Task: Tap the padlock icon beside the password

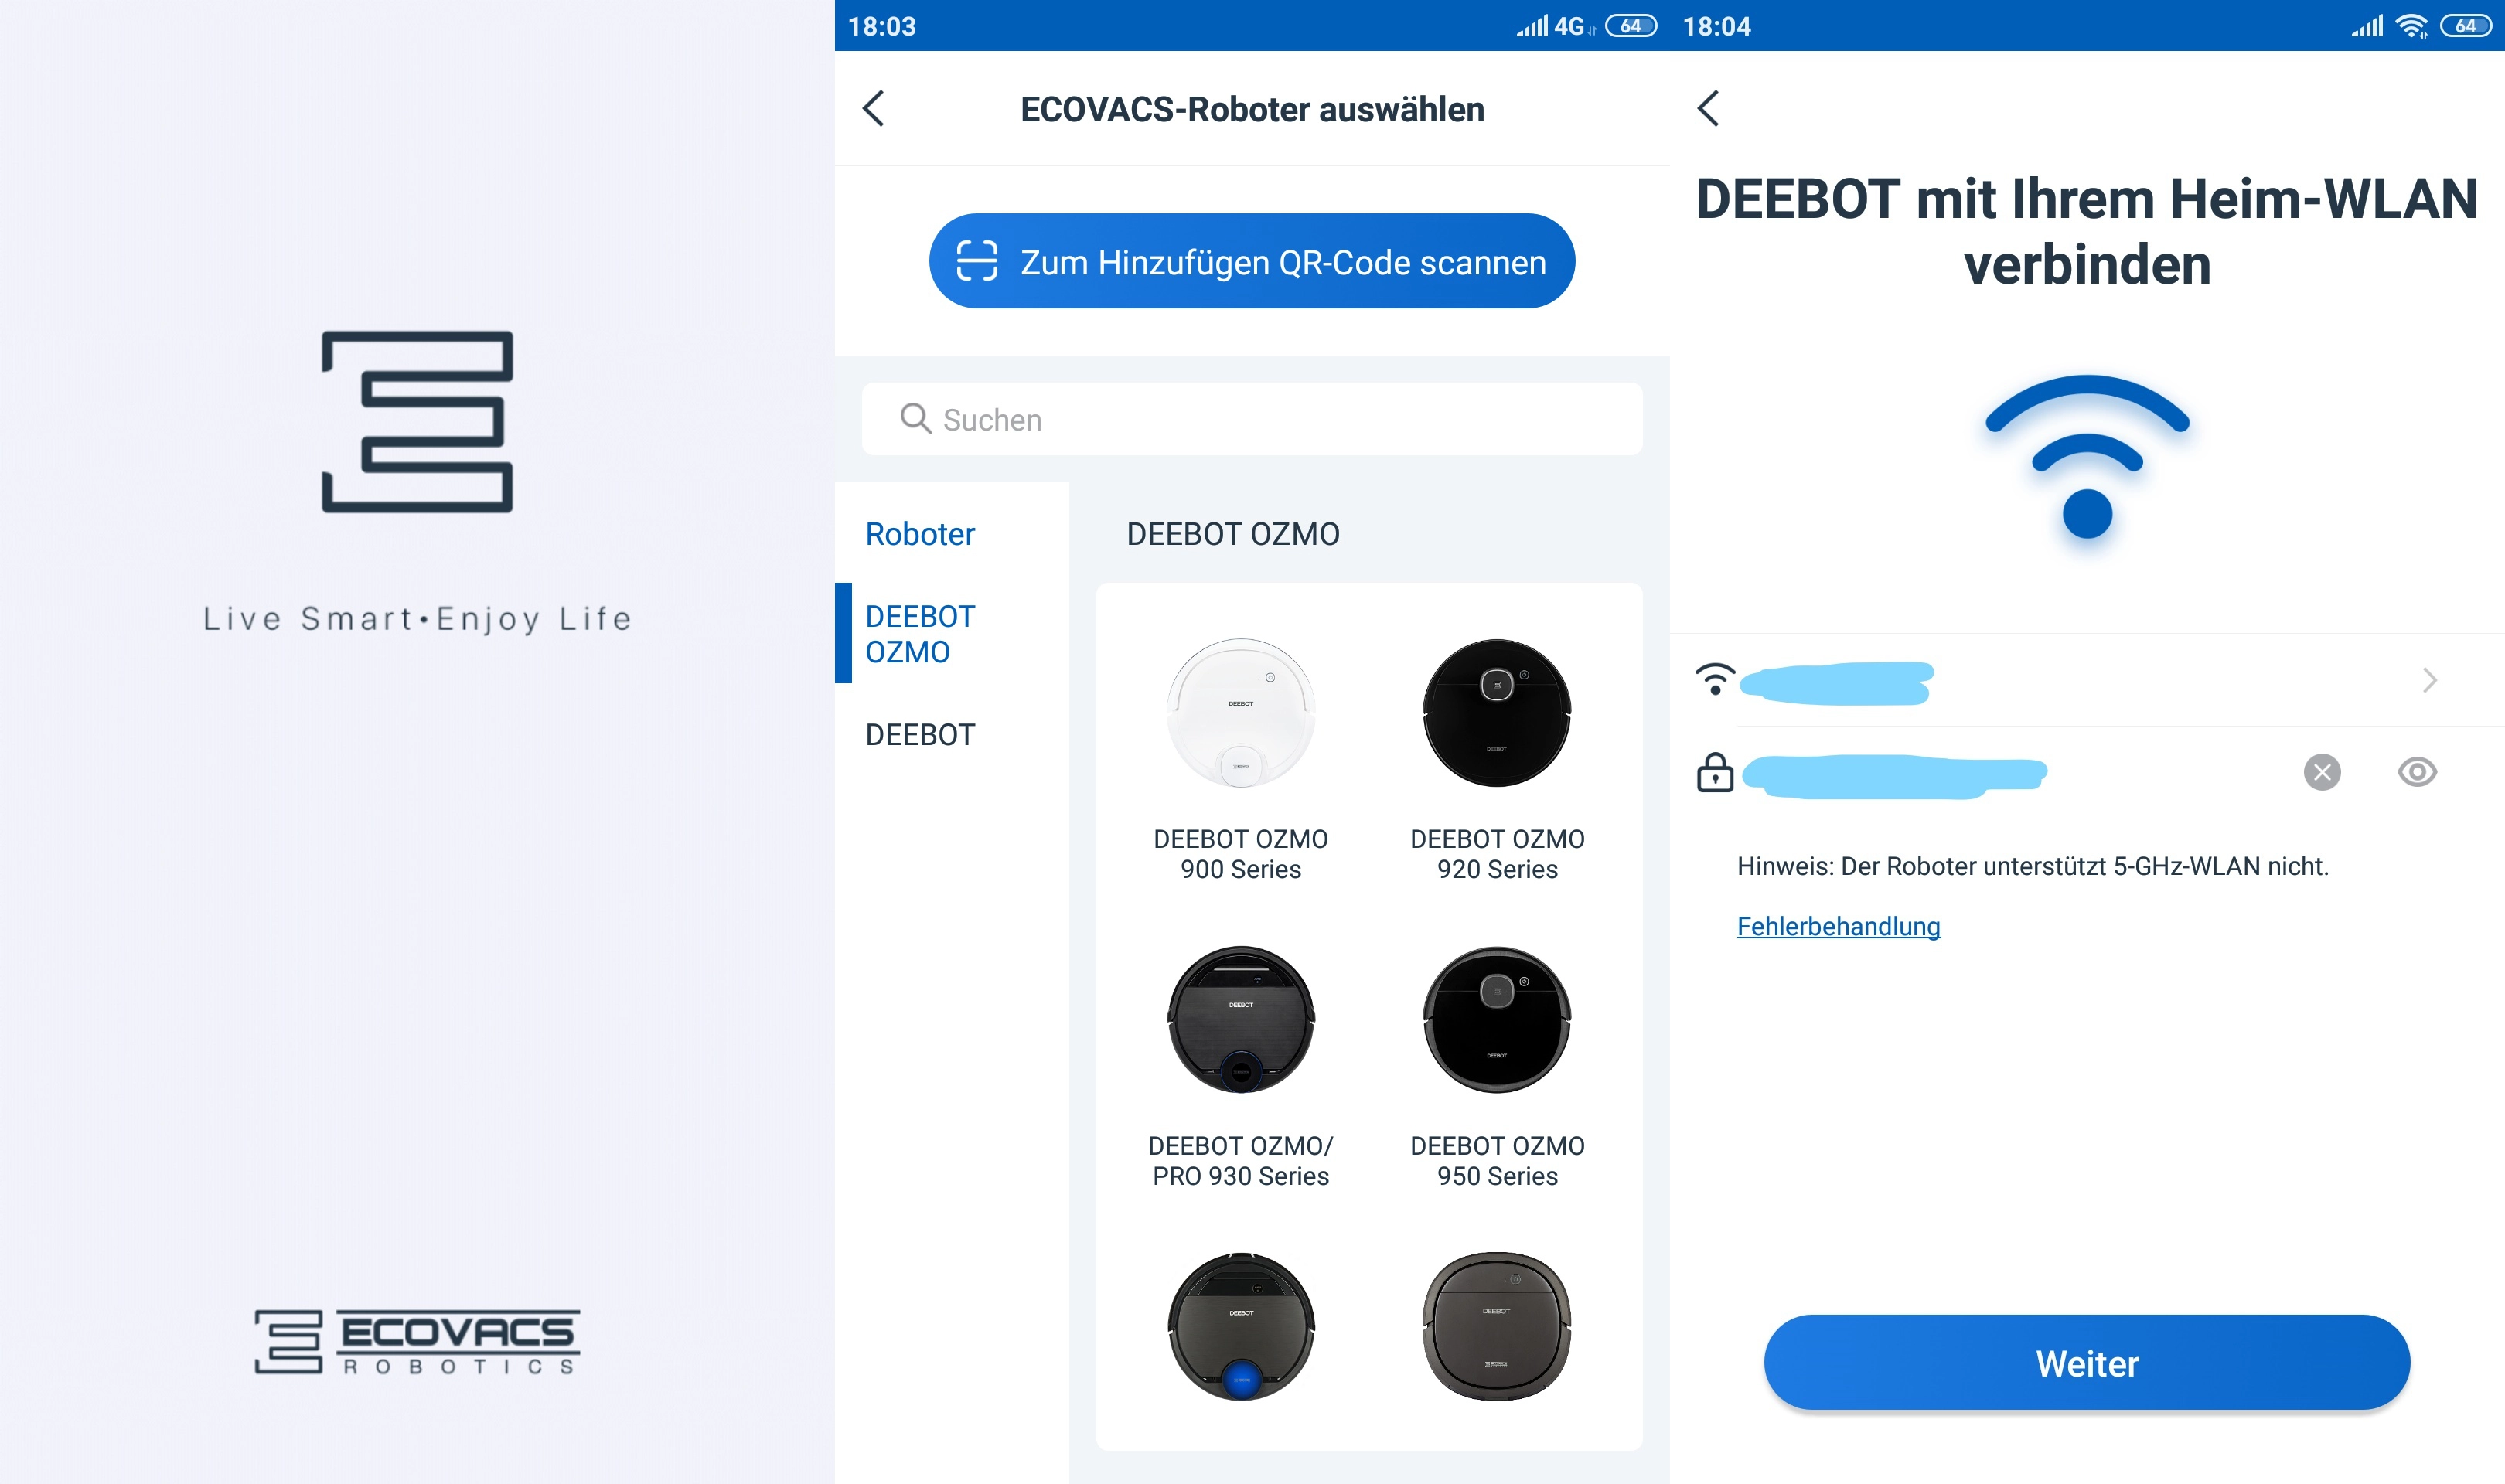Action: tap(1715, 772)
